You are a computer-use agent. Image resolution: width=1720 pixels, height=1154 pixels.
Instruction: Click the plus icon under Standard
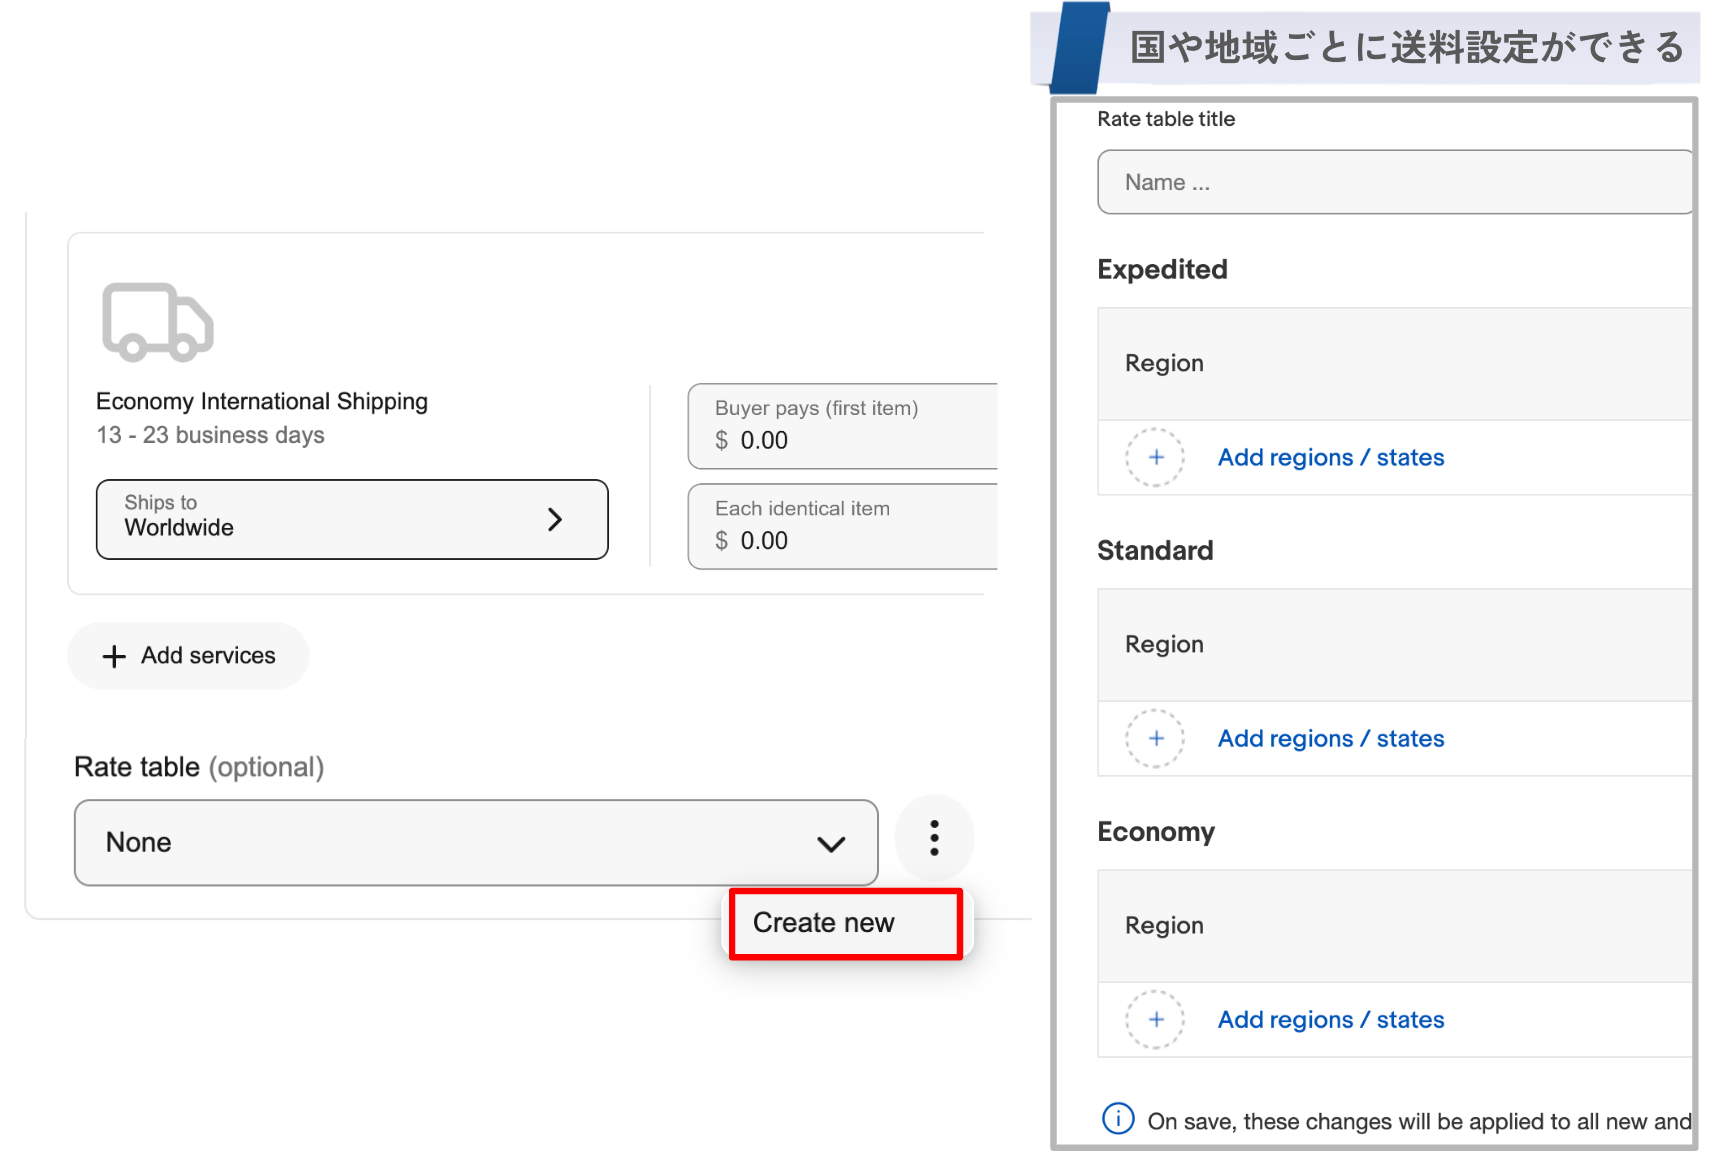point(1155,738)
